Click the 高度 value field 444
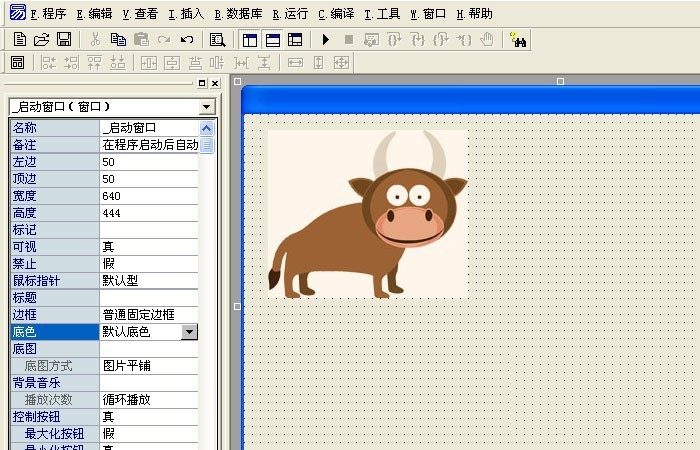Screen dimensions: 700x450 [x=149, y=213]
